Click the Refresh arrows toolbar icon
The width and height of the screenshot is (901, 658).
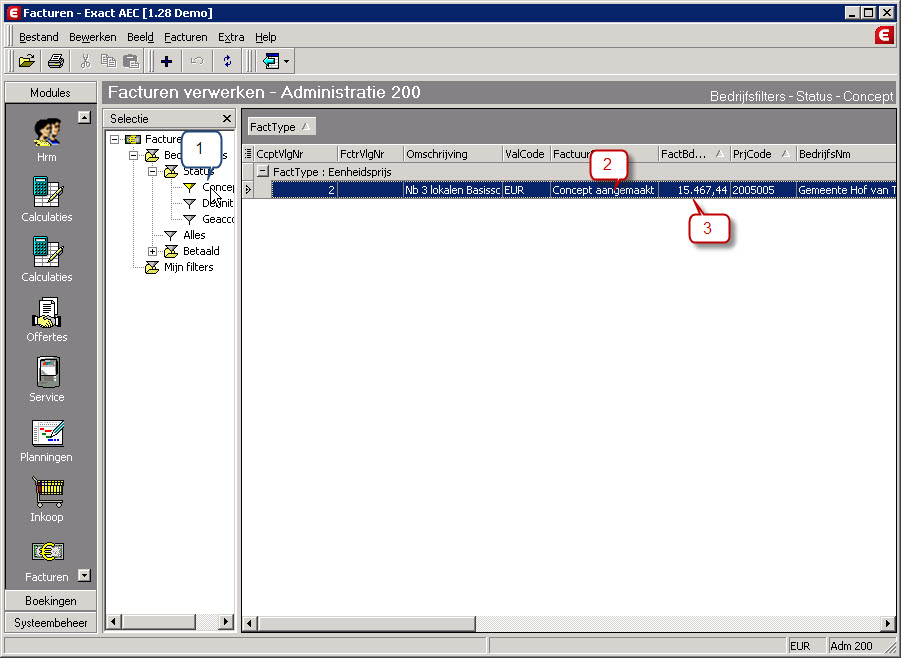[228, 61]
